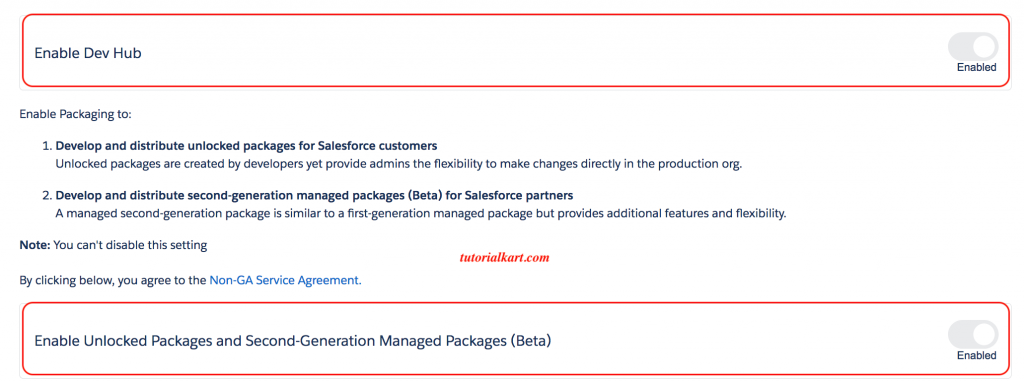Click the bold 'Note:' label

[35, 246]
